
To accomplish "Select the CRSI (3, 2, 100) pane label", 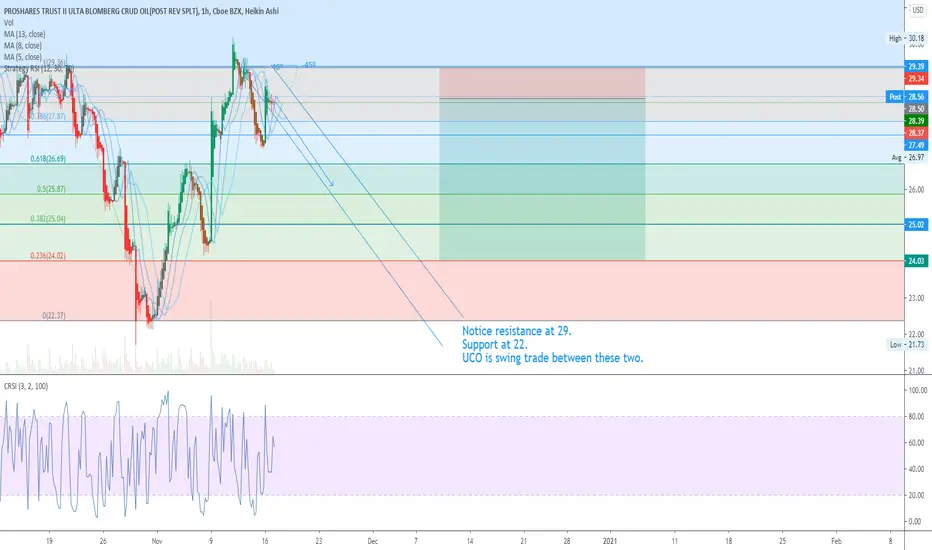I will 26,386.
